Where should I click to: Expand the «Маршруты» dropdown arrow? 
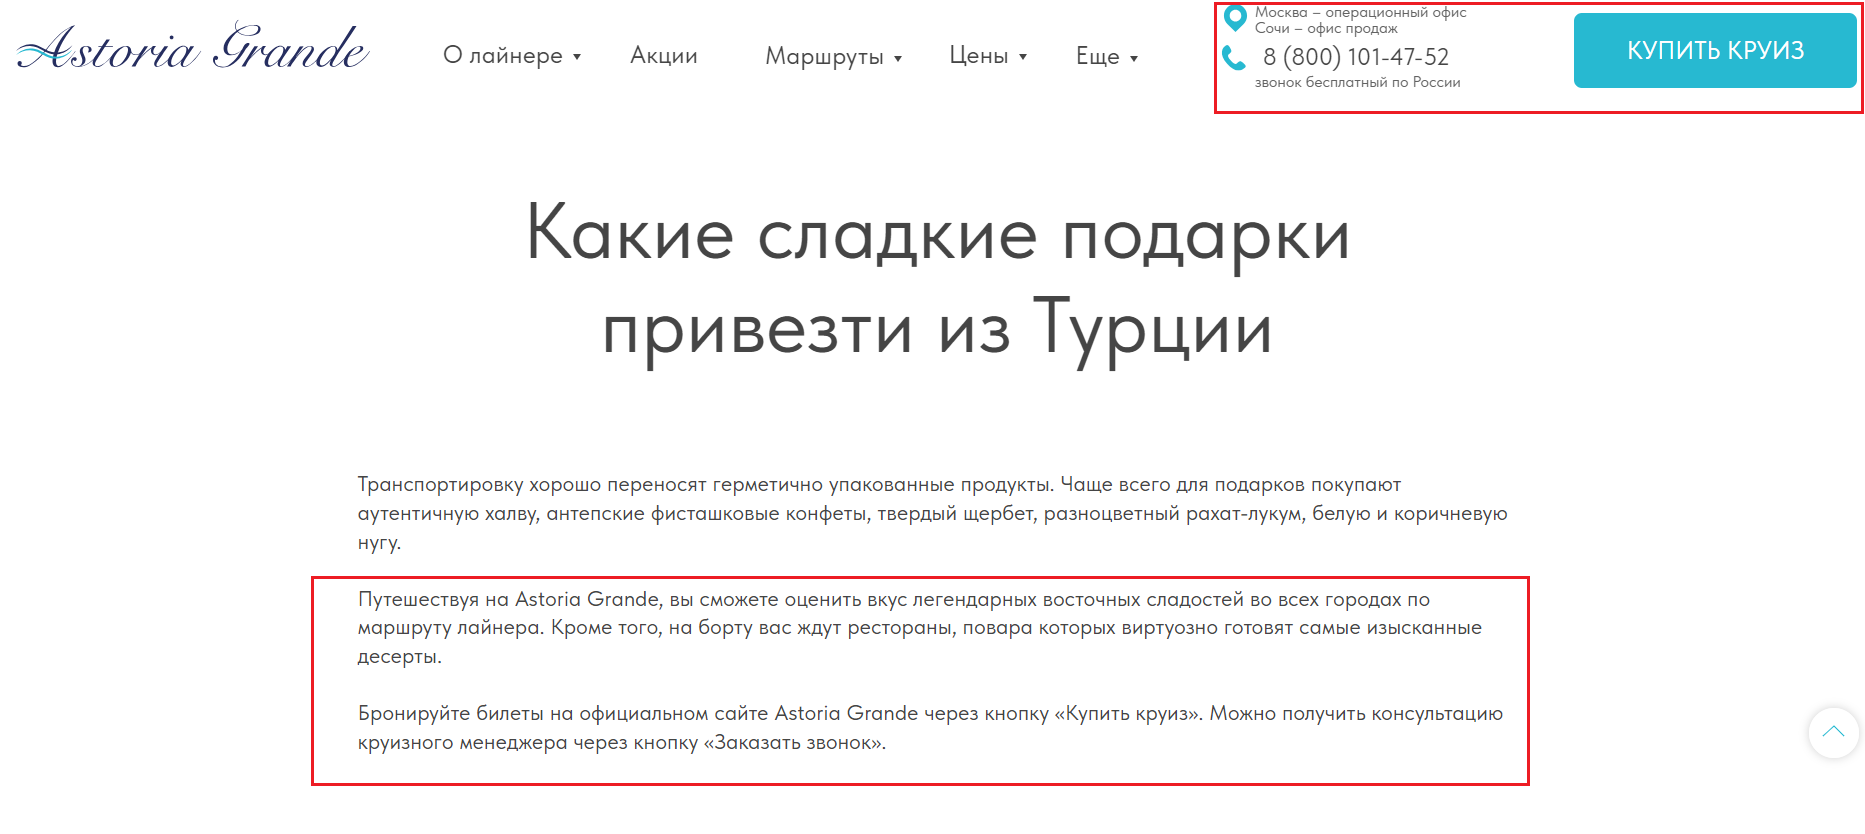point(898,59)
